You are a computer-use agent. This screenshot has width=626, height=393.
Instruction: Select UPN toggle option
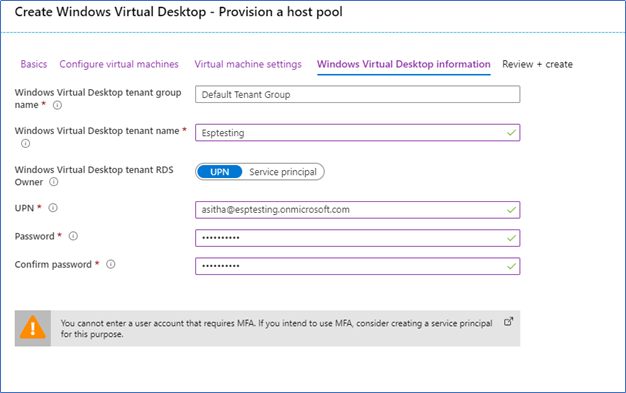[220, 172]
